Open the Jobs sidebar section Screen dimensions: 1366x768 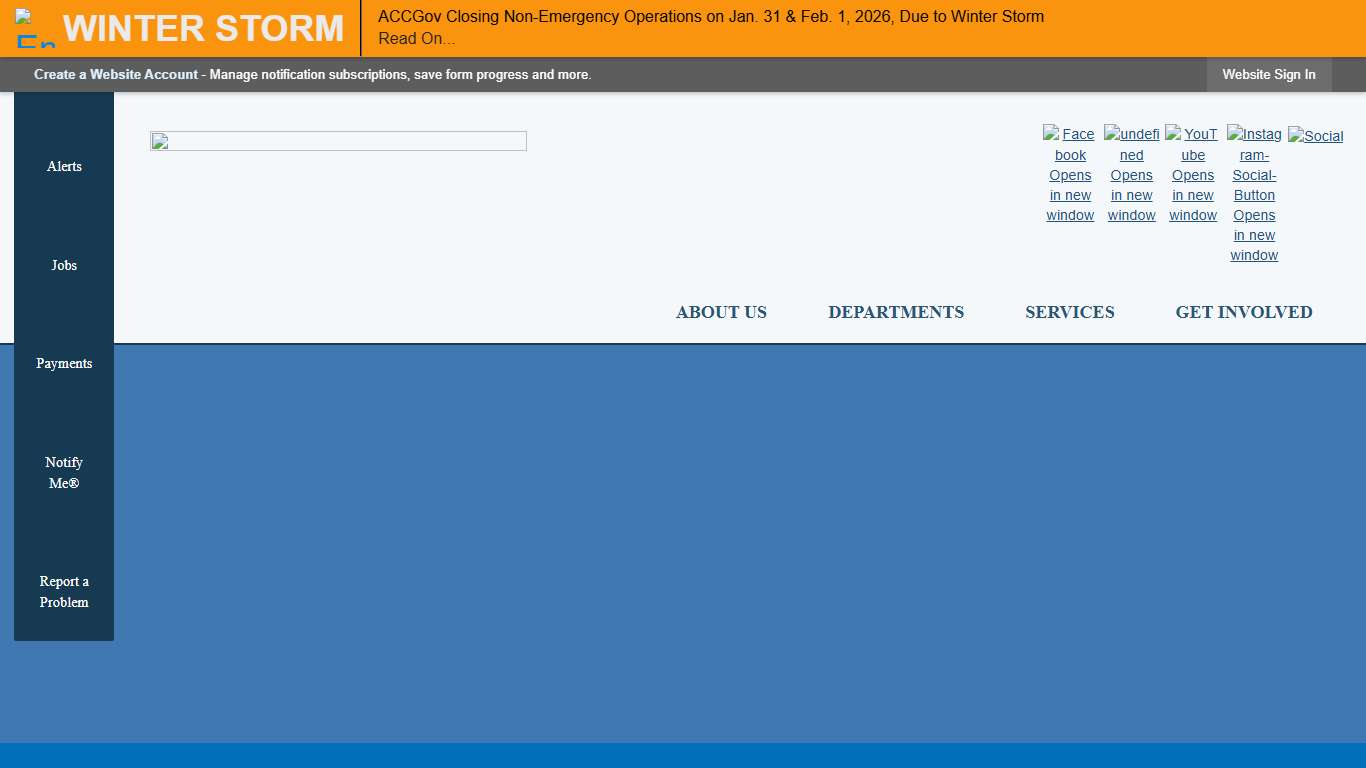[64, 265]
